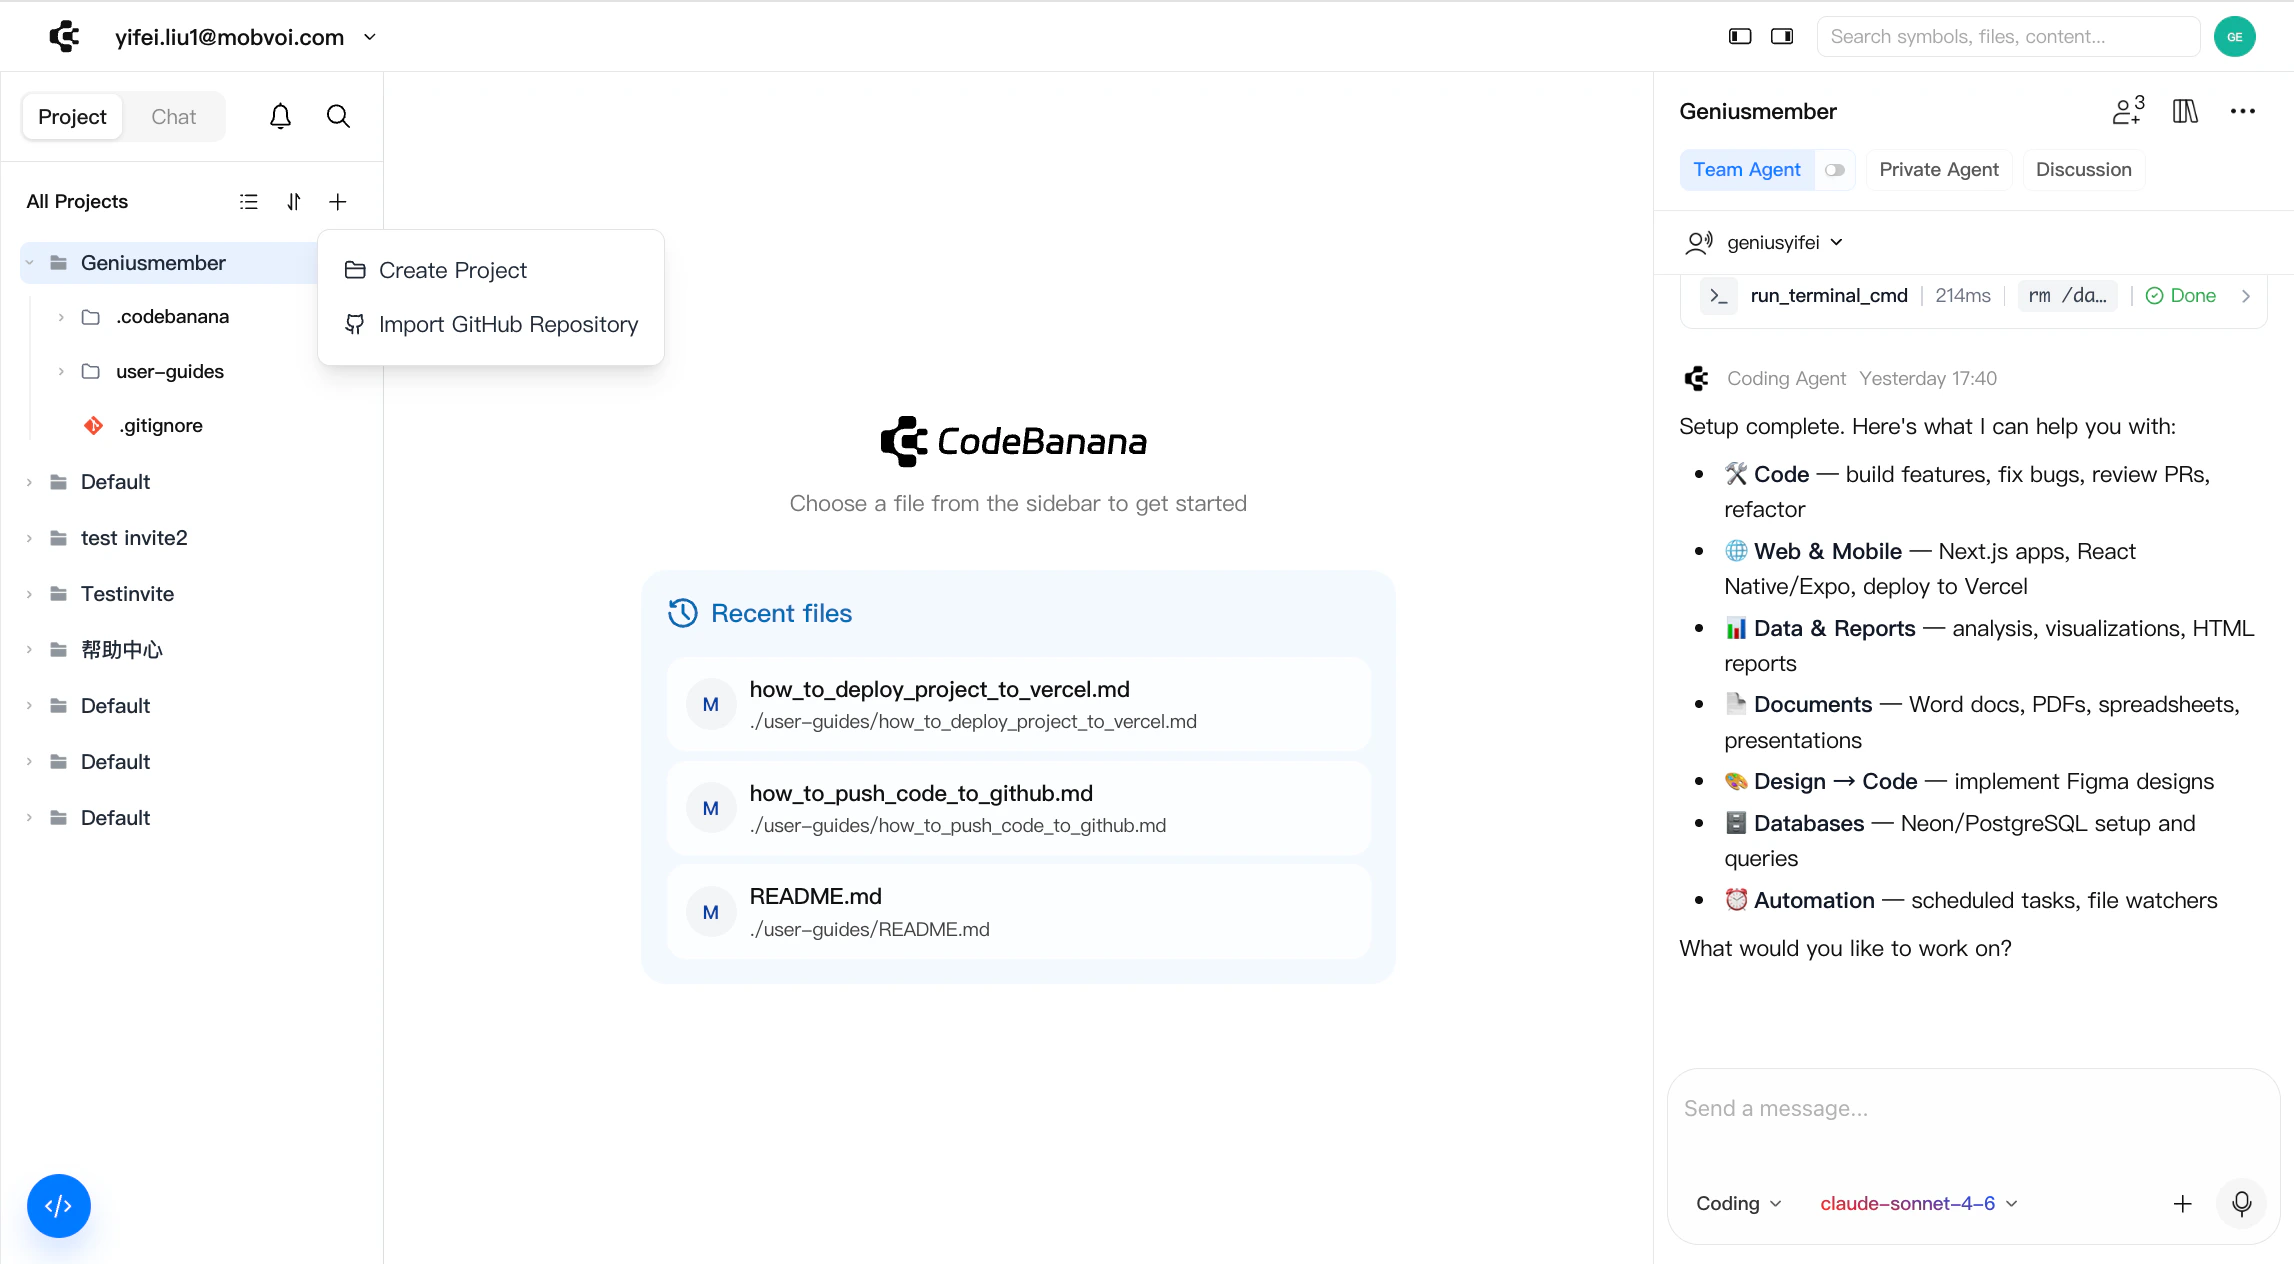
Task: Click the plus attach icon in message box
Action: coord(2183,1204)
